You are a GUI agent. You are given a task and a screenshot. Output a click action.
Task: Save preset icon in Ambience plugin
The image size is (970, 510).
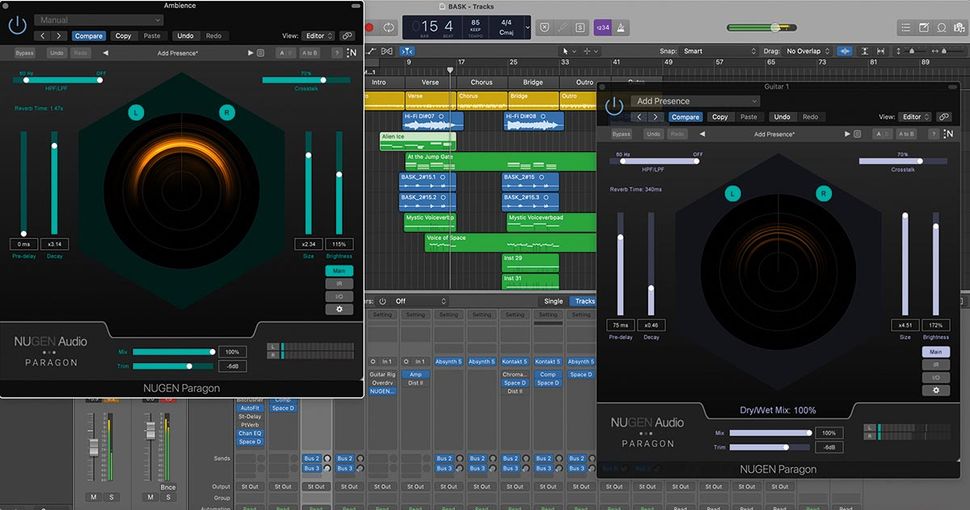(x=261, y=52)
